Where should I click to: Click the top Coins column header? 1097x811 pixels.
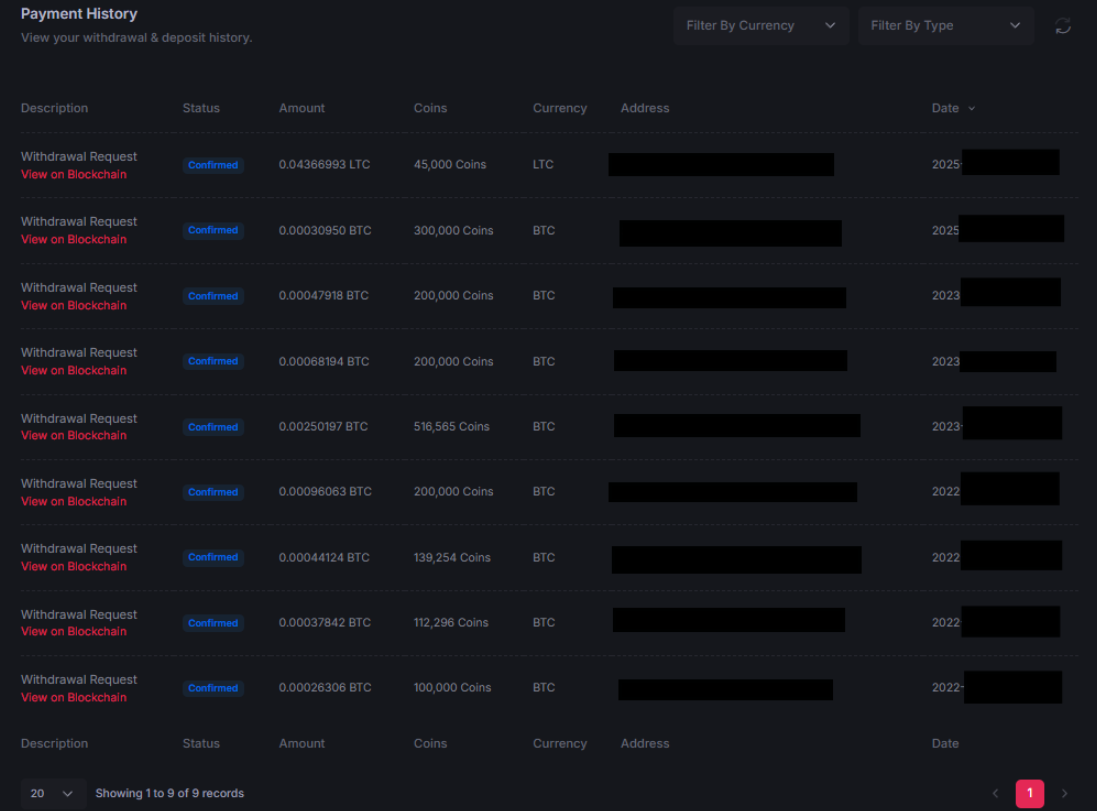tap(430, 108)
